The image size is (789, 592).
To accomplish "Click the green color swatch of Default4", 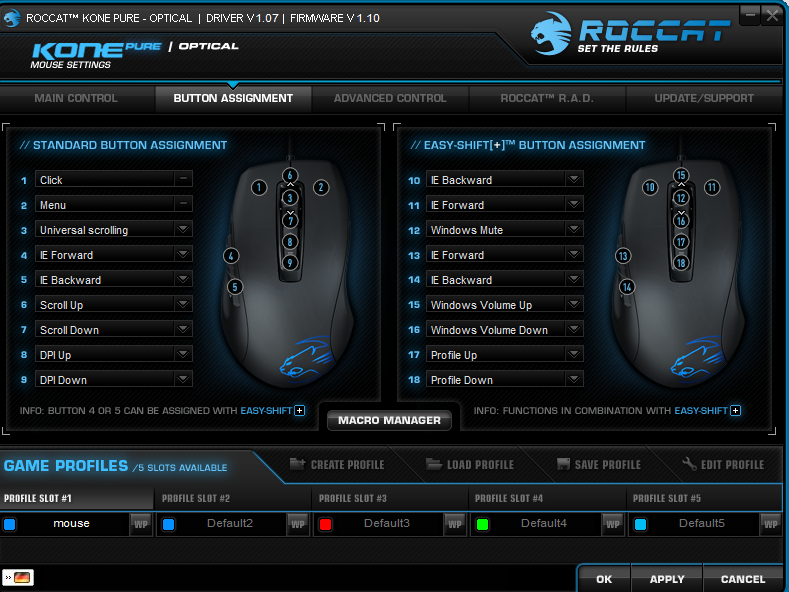I will click(483, 525).
